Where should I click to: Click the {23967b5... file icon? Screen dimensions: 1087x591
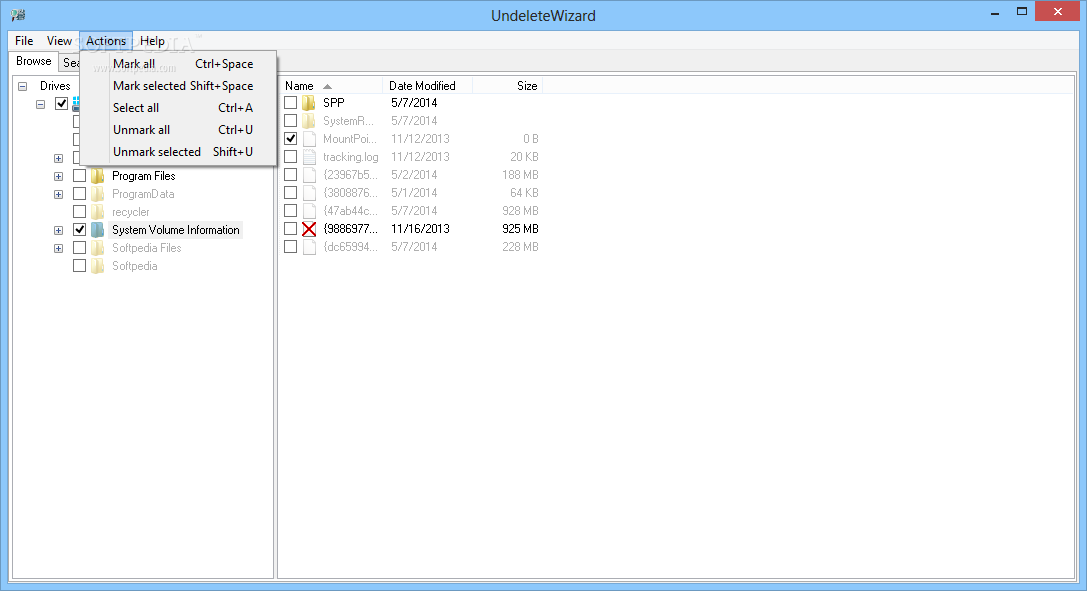(x=309, y=175)
